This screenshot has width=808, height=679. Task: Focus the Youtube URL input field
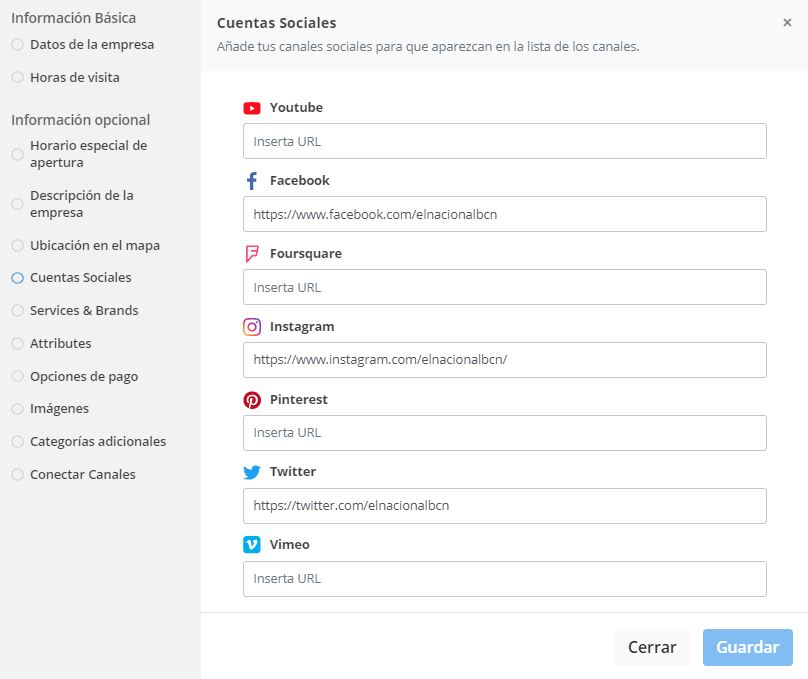[x=504, y=141]
